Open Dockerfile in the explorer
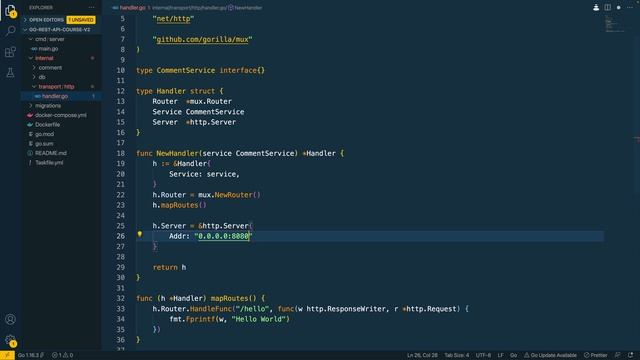 click(x=47, y=124)
